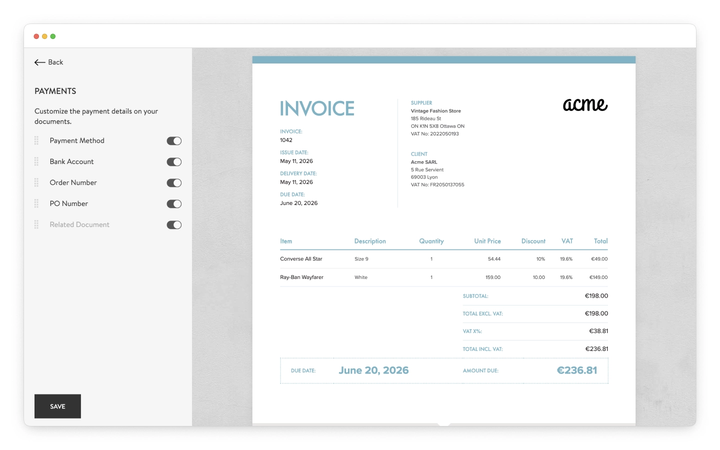
Task: Select the PO Number label
Action: [68, 203]
